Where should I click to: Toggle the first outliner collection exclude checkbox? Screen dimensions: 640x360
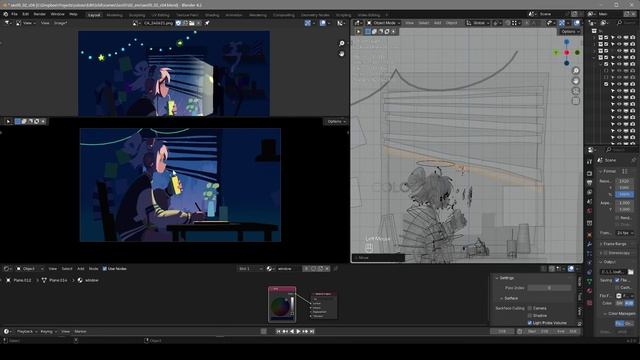pos(606,38)
